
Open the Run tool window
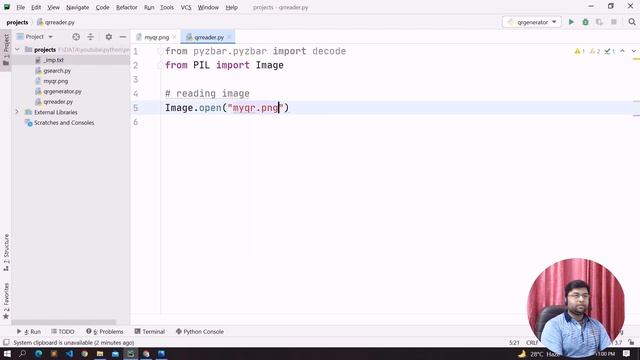[x=29, y=331]
